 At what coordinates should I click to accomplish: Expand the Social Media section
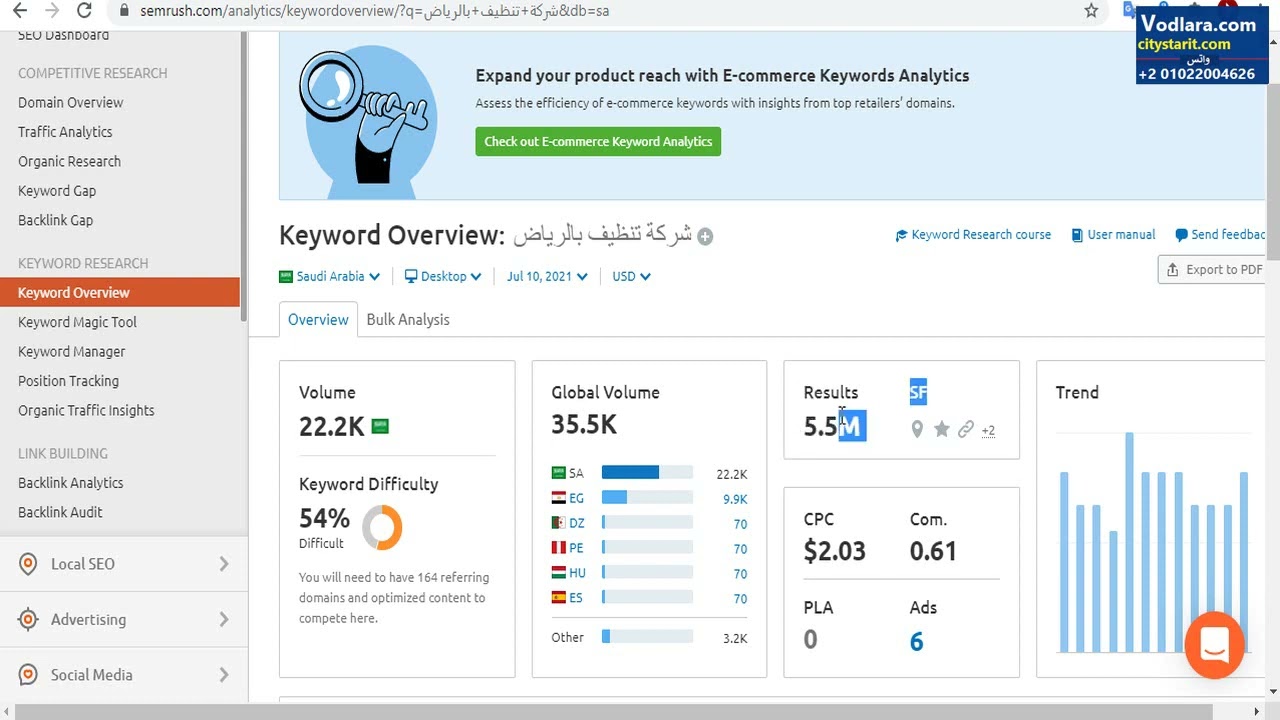124,675
